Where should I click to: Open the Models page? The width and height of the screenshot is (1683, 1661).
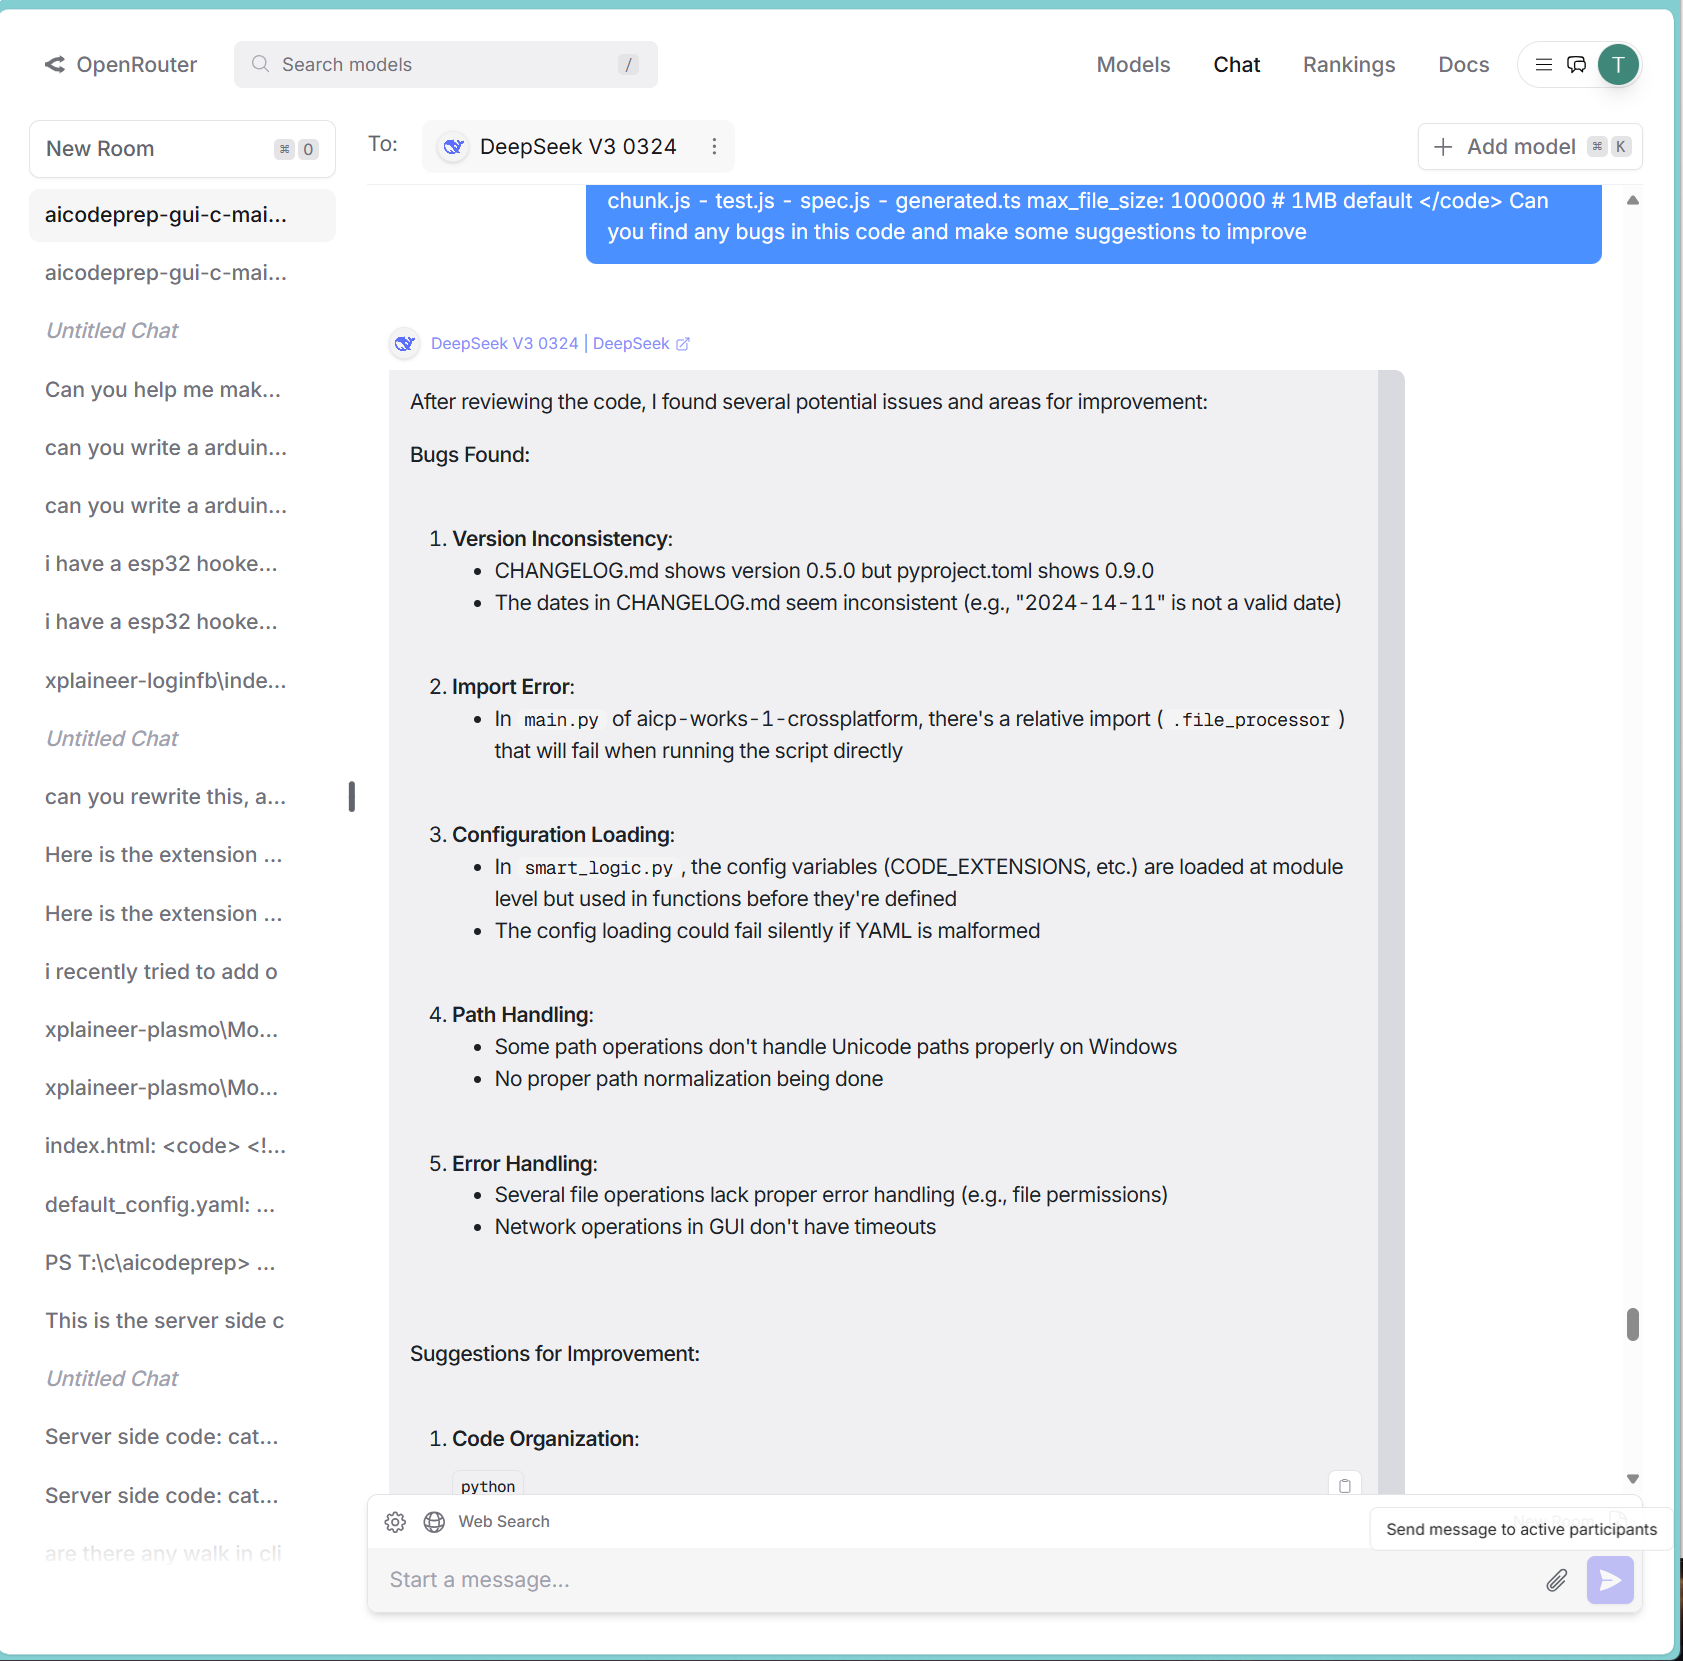tap(1133, 65)
